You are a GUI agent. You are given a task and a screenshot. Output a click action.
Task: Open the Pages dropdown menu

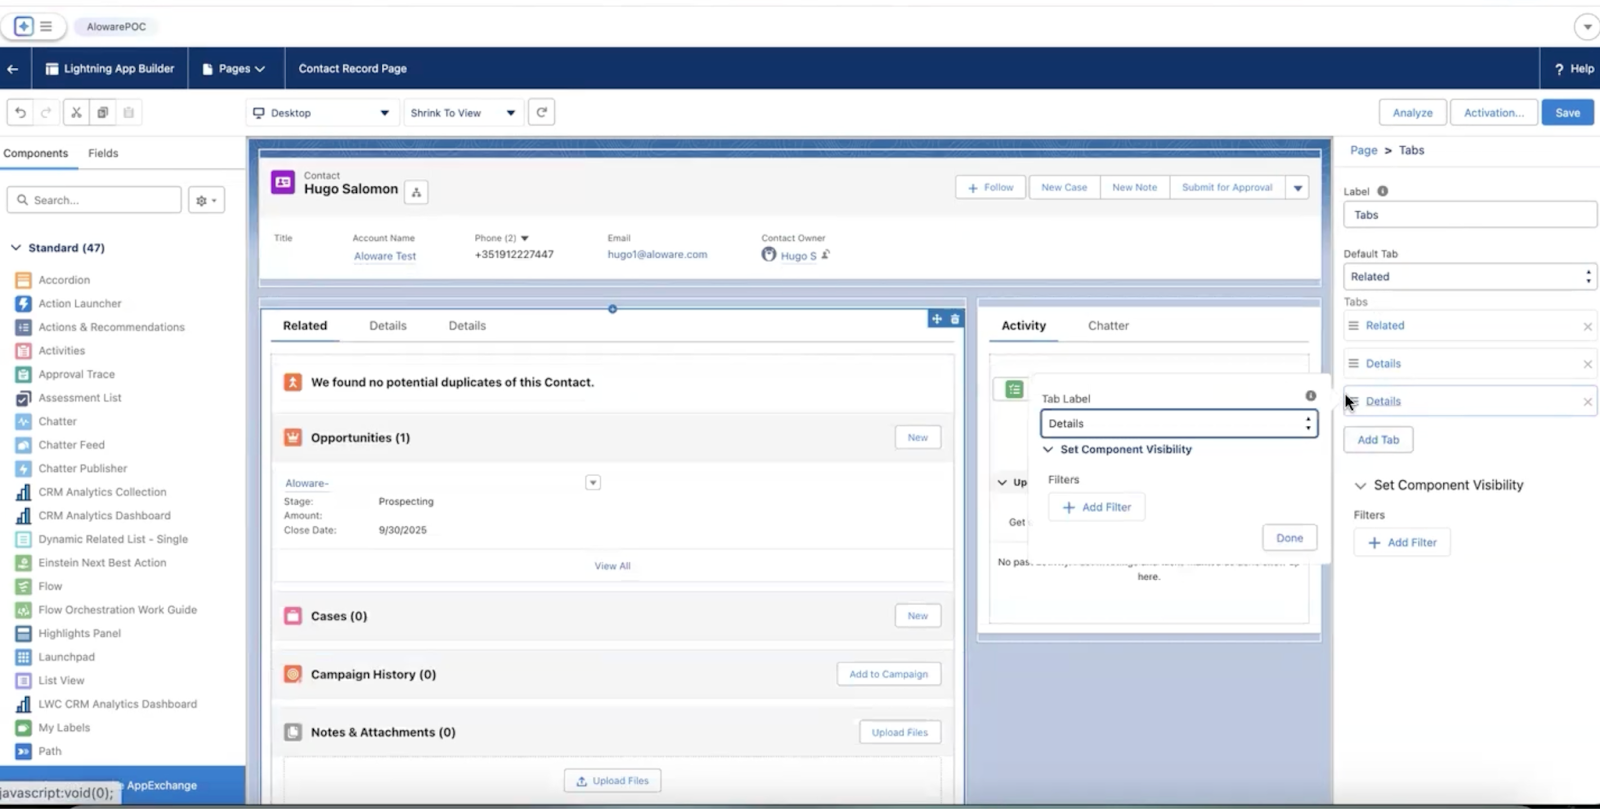(x=234, y=69)
